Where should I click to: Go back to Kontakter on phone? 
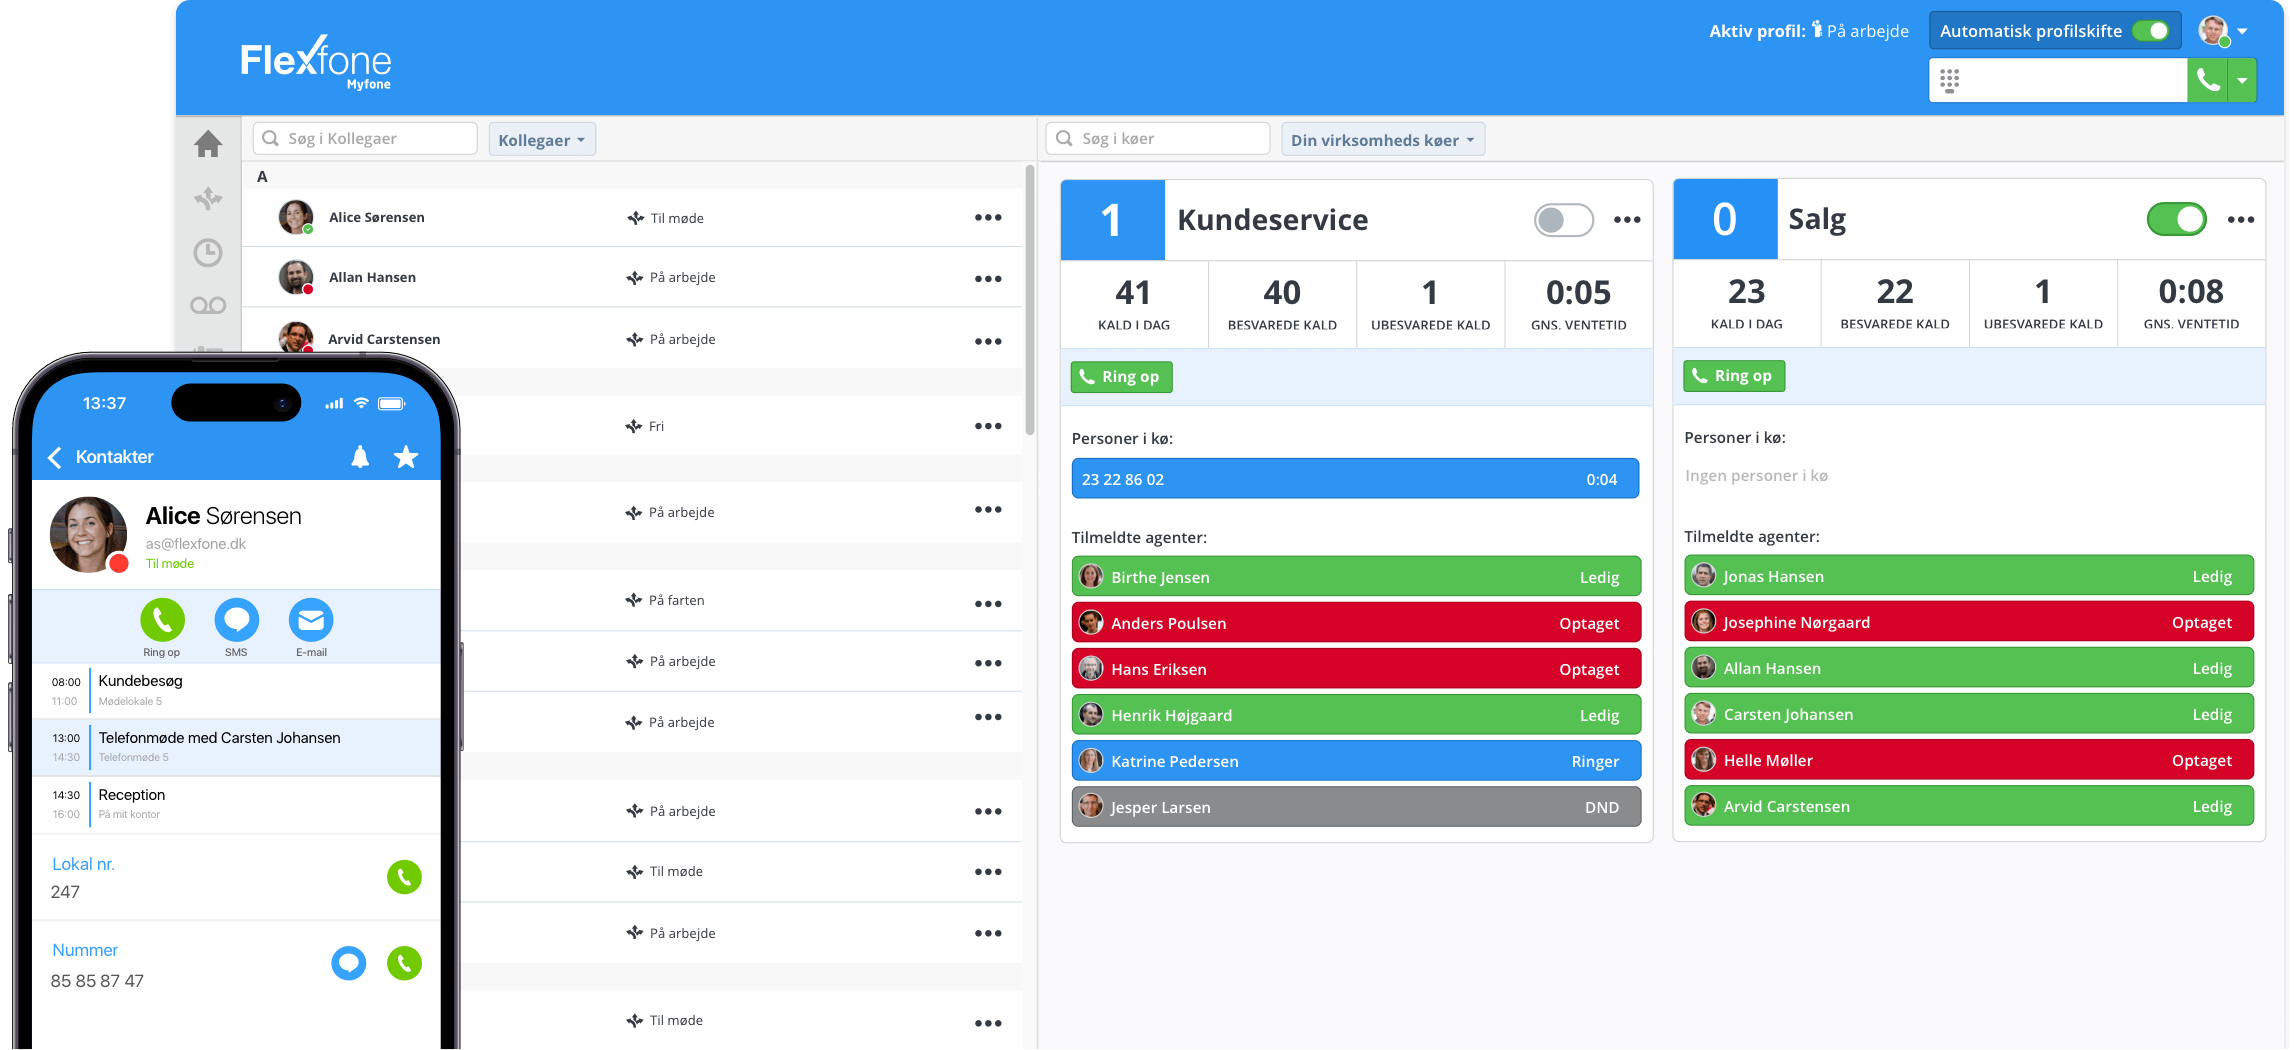pos(101,457)
